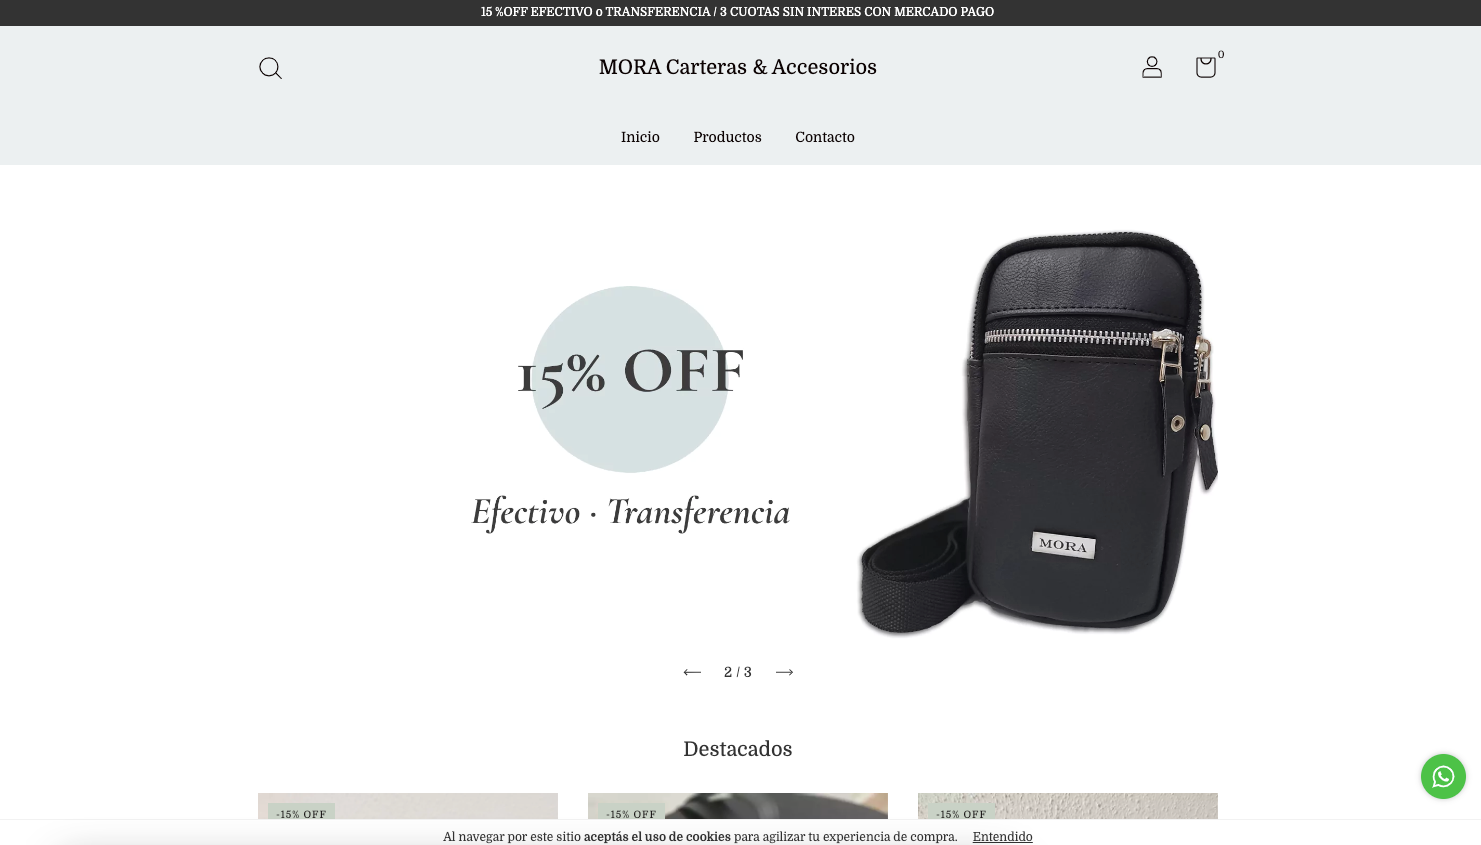Image resolution: width=1481 pixels, height=845 pixels.
Task: Open the shopping cart icon
Action: coord(1206,67)
